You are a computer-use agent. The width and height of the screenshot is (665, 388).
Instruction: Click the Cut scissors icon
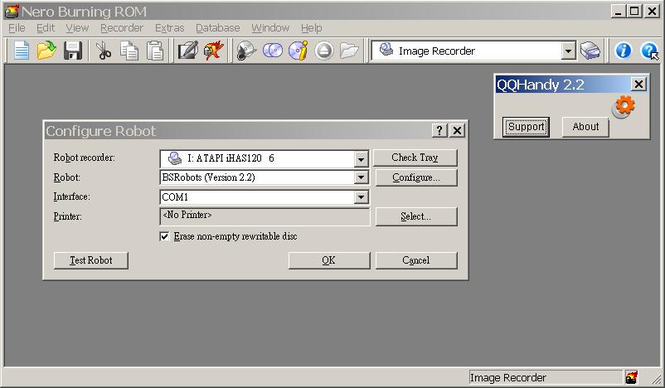point(103,51)
